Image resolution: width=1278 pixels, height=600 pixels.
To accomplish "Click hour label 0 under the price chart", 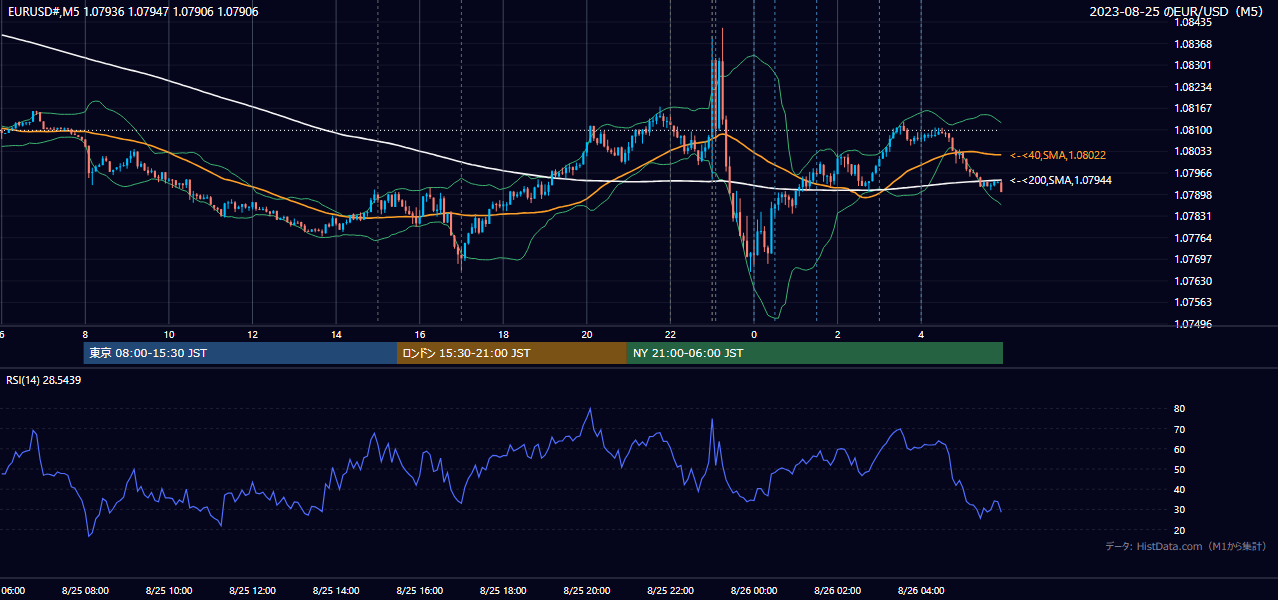I will (754, 334).
